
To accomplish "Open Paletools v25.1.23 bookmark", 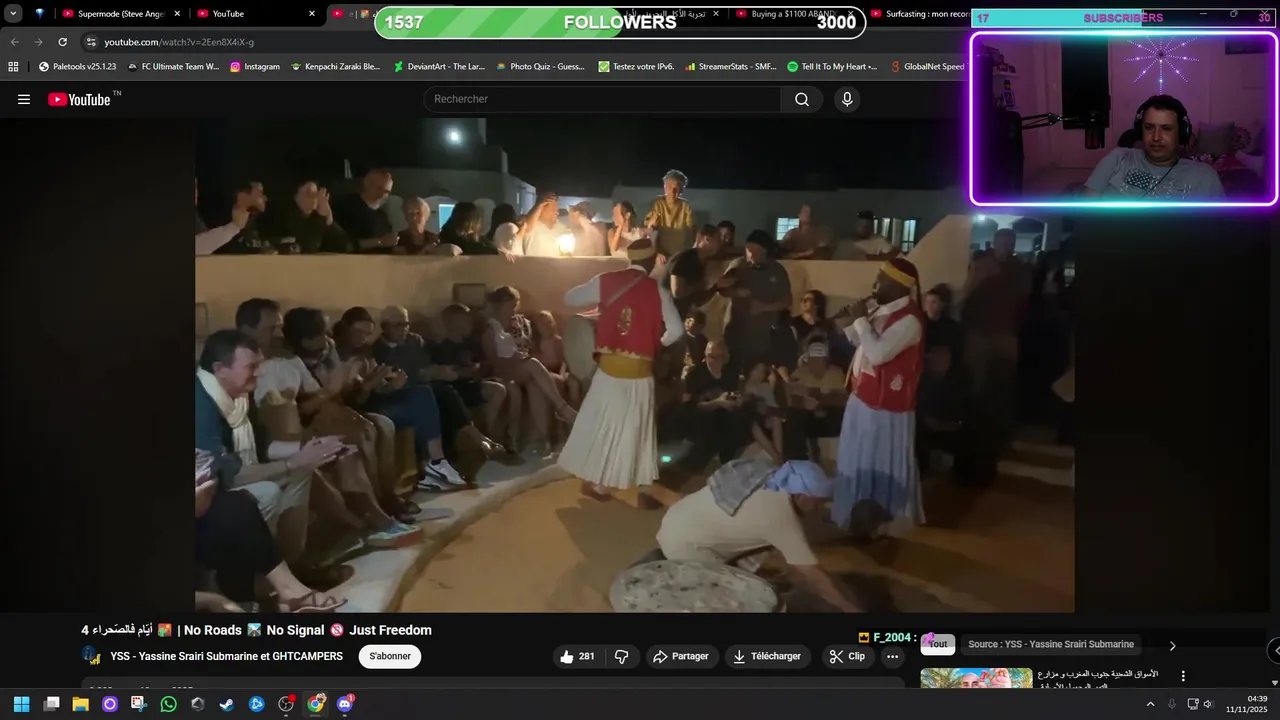I will click(x=77, y=66).
